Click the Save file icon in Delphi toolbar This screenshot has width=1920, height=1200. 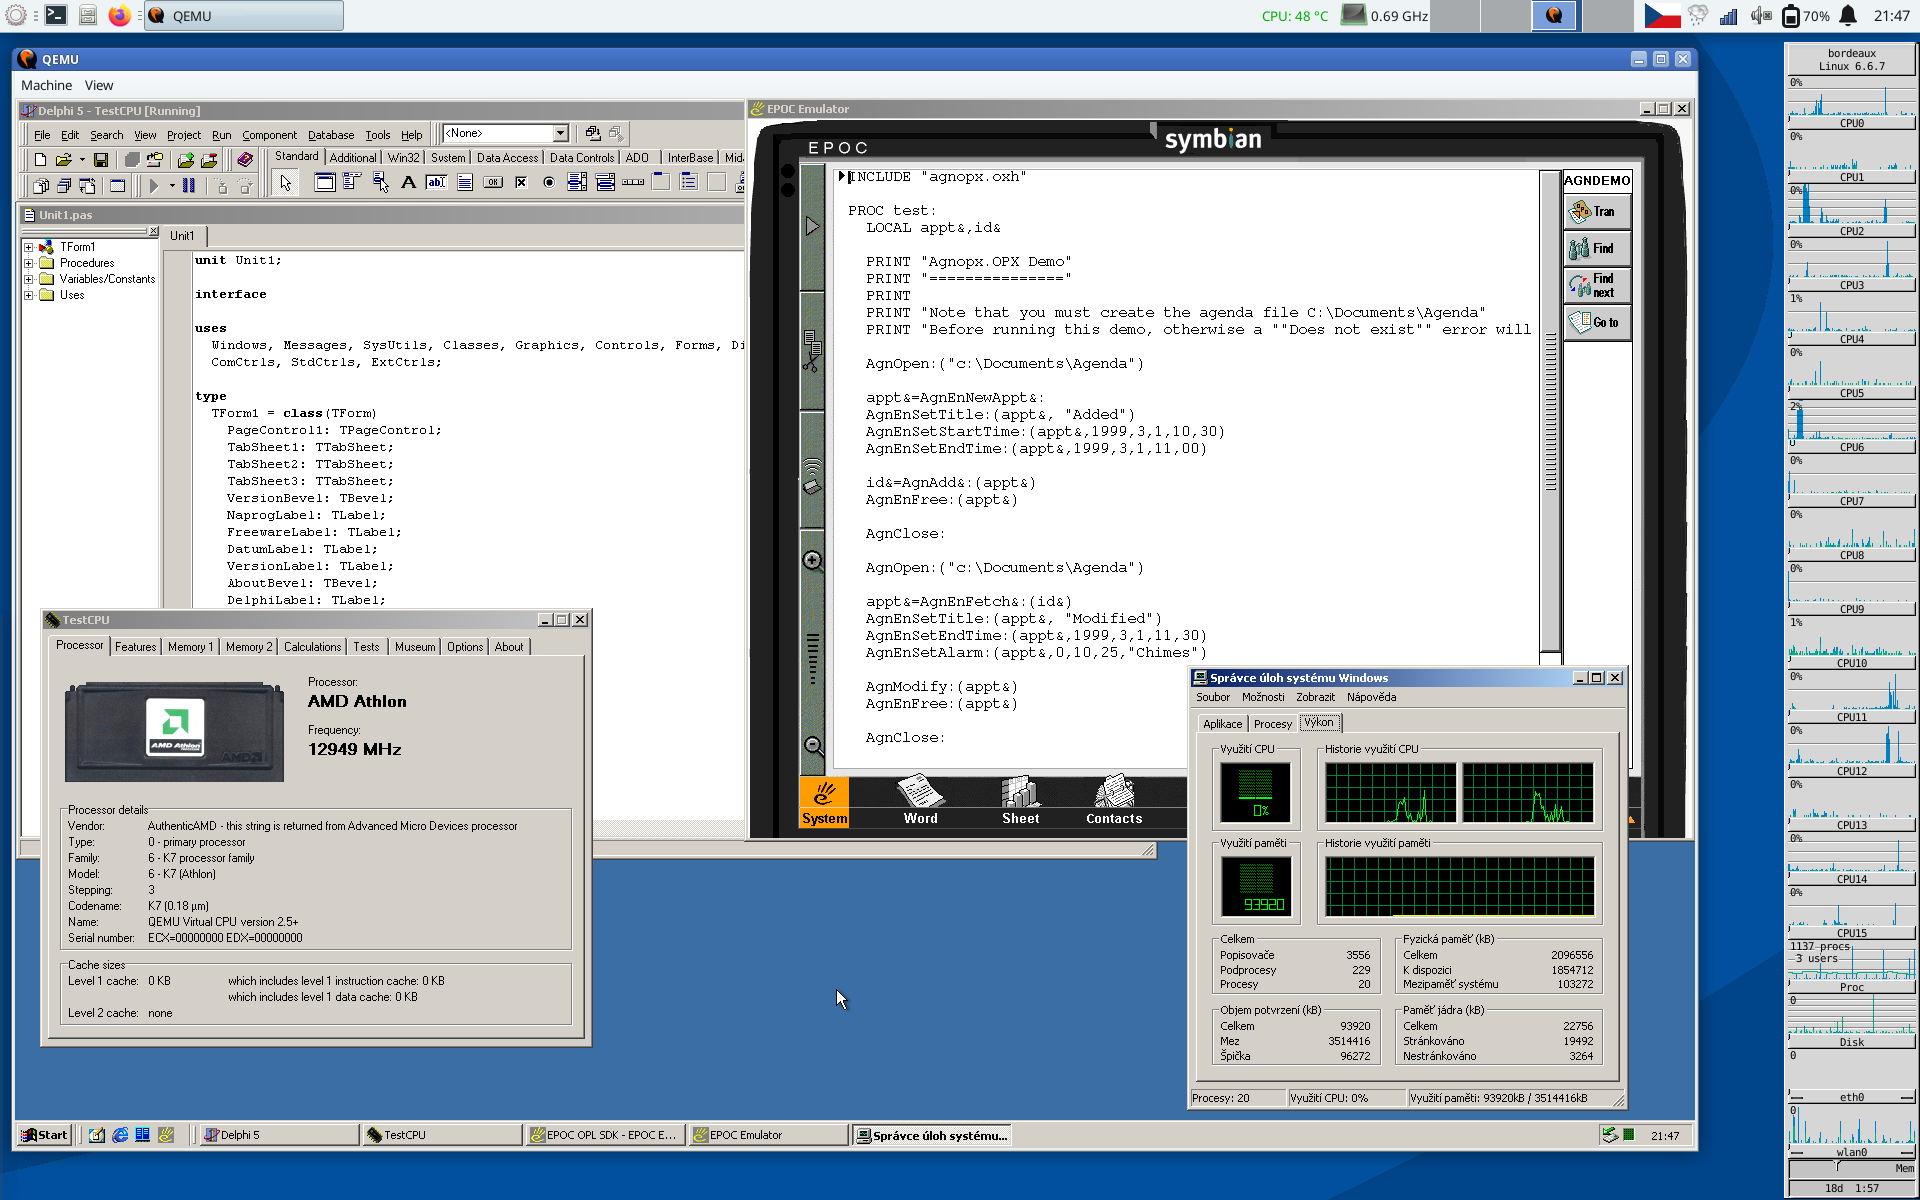tap(100, 160)
